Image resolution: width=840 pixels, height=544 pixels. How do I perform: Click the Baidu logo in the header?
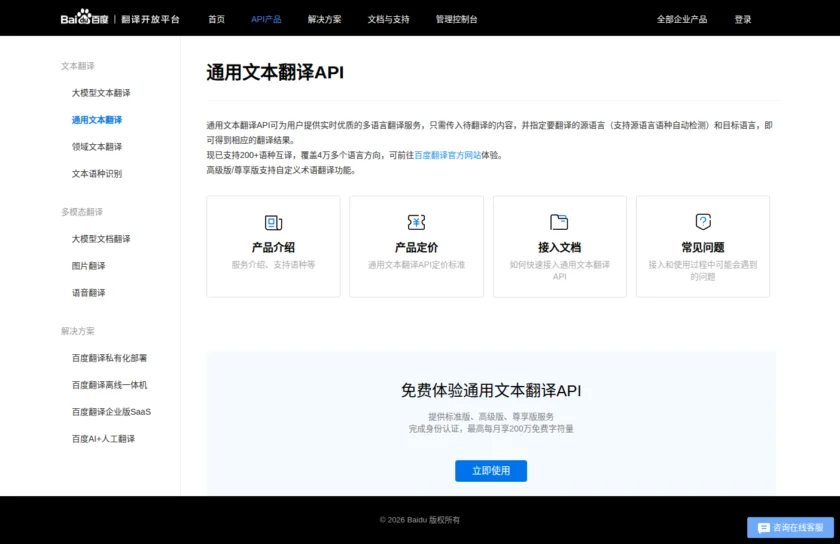point(84,18)
